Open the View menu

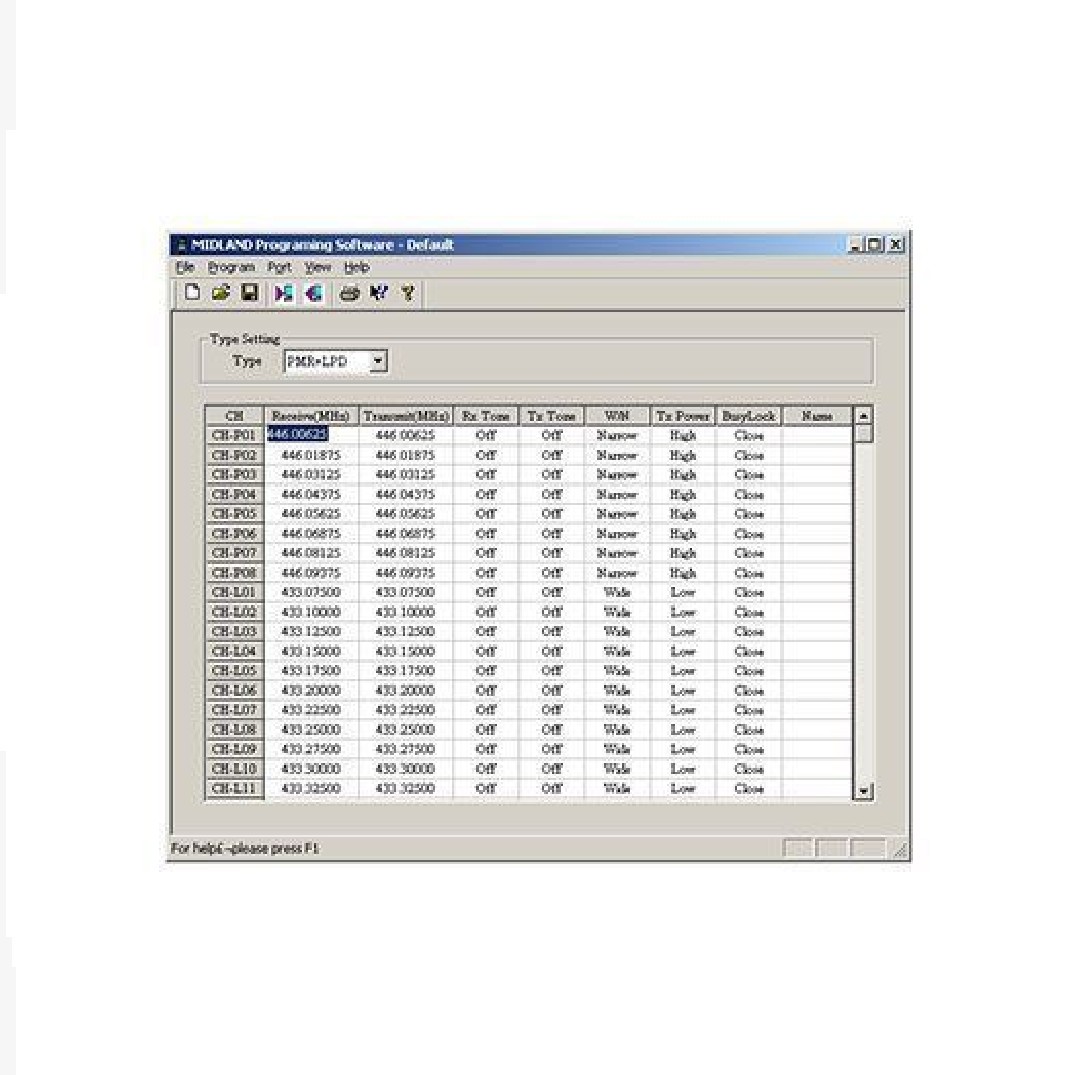coord(317,267)
